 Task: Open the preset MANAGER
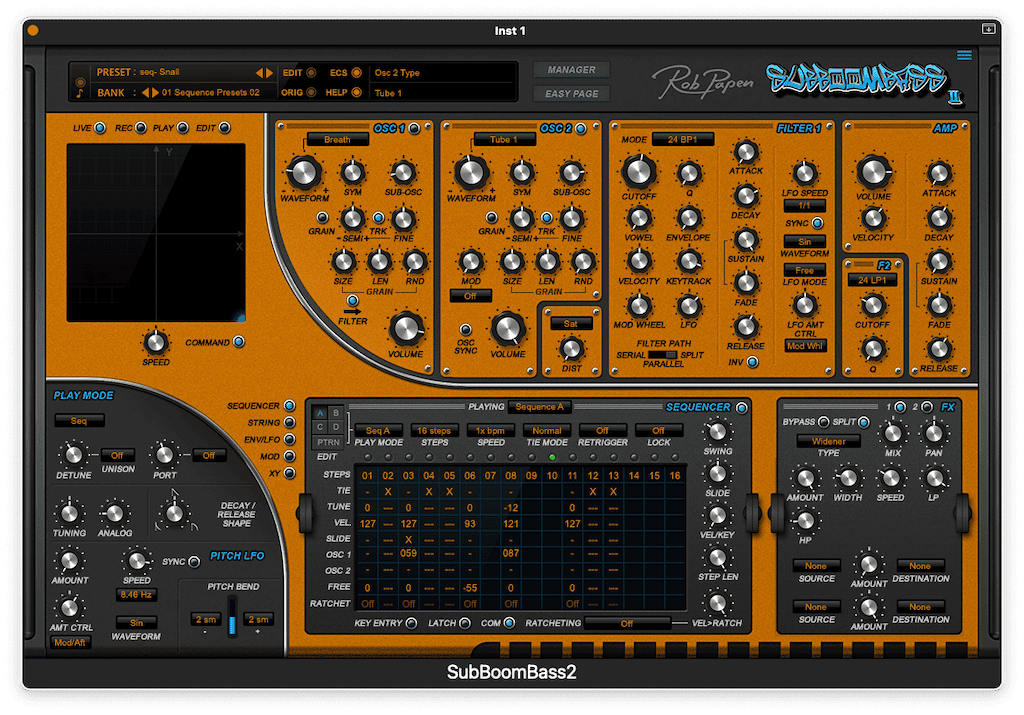point(571,69)
